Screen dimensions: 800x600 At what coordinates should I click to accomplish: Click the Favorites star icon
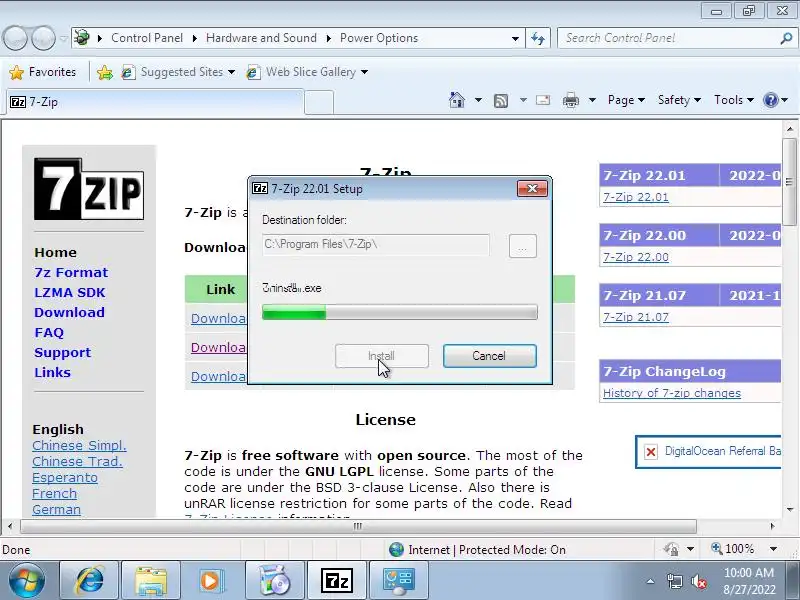coord(16,72)
